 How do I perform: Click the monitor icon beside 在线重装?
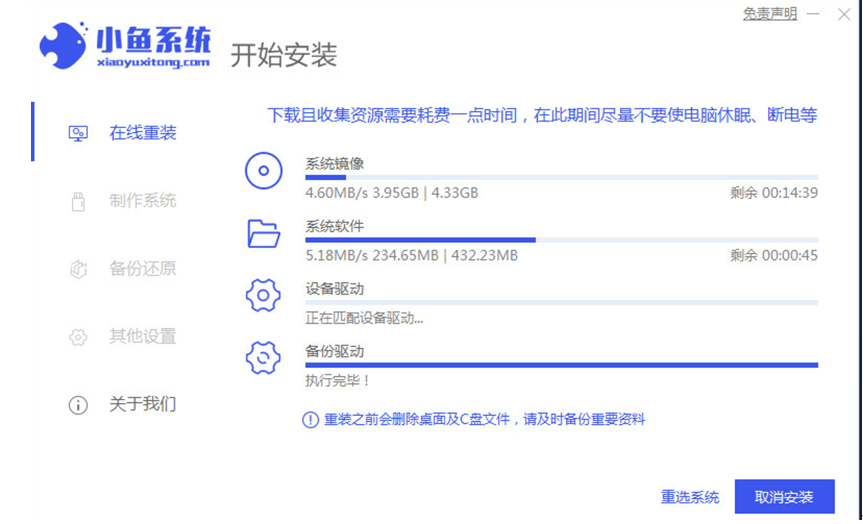(78, 133)
